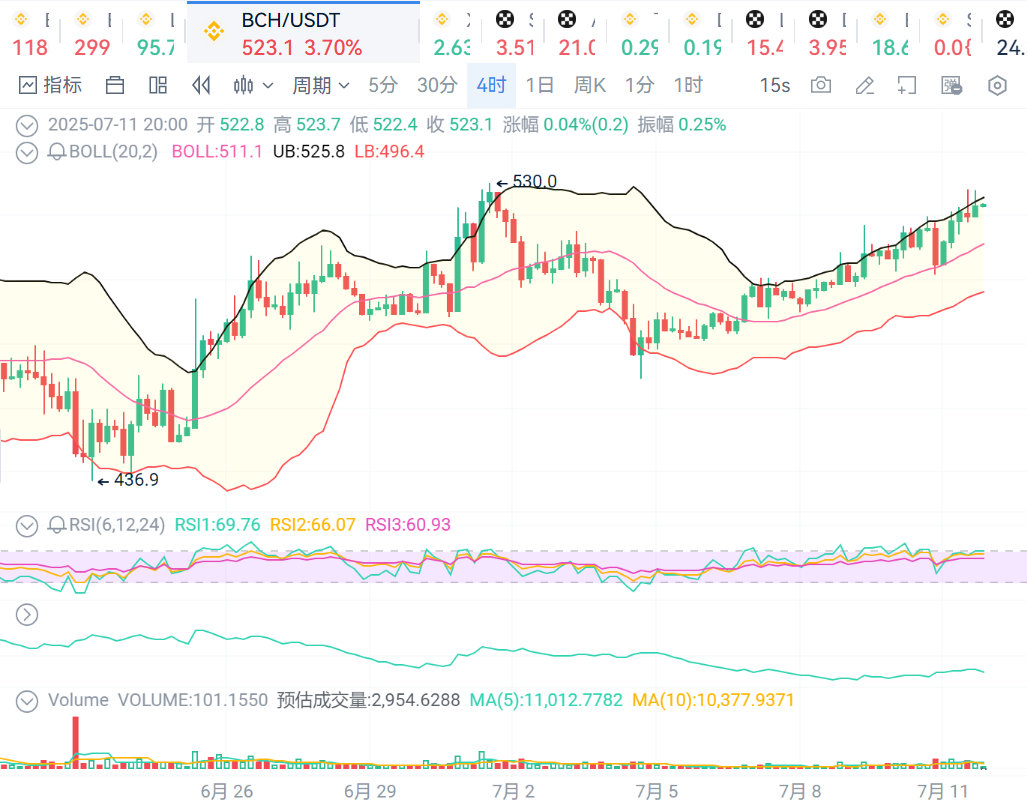Select the candlestick chart type icon
Screen dimensions: 1027x810
coord(243,85)
